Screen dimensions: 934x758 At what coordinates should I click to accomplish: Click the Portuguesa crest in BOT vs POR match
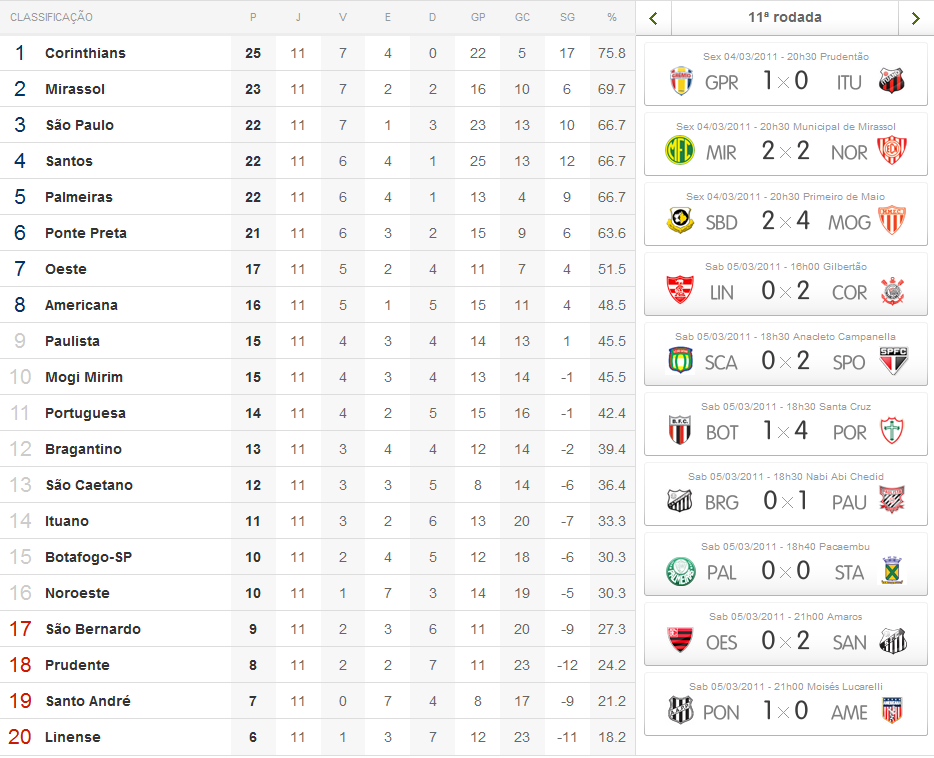(891, 431)
